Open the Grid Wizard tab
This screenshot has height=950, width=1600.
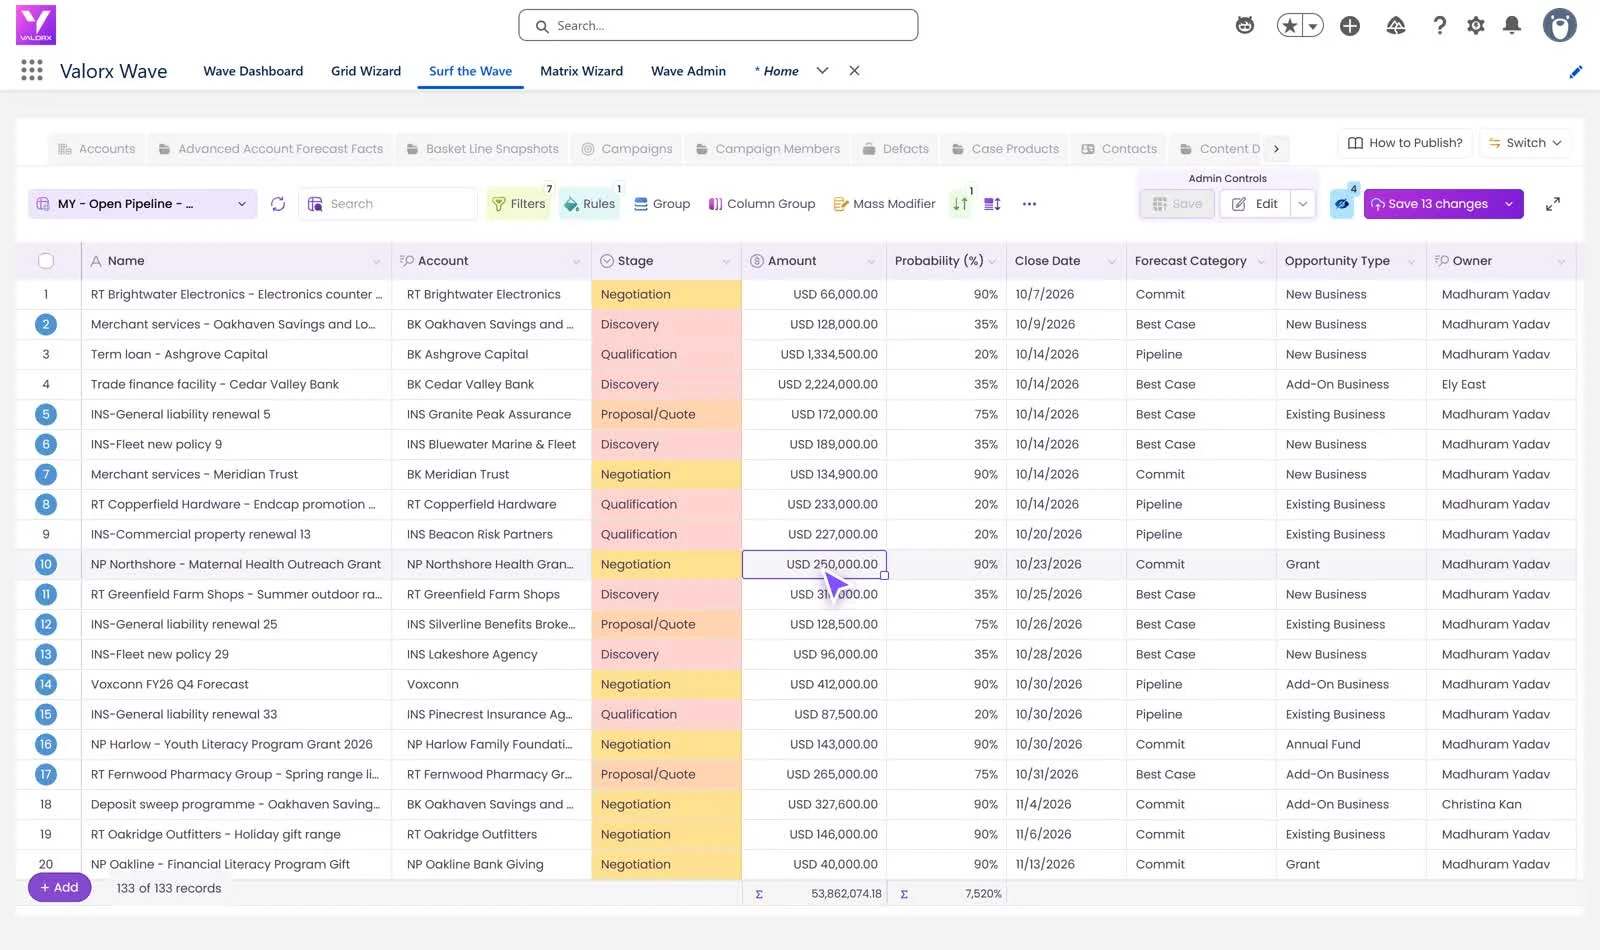pos(366,71)
